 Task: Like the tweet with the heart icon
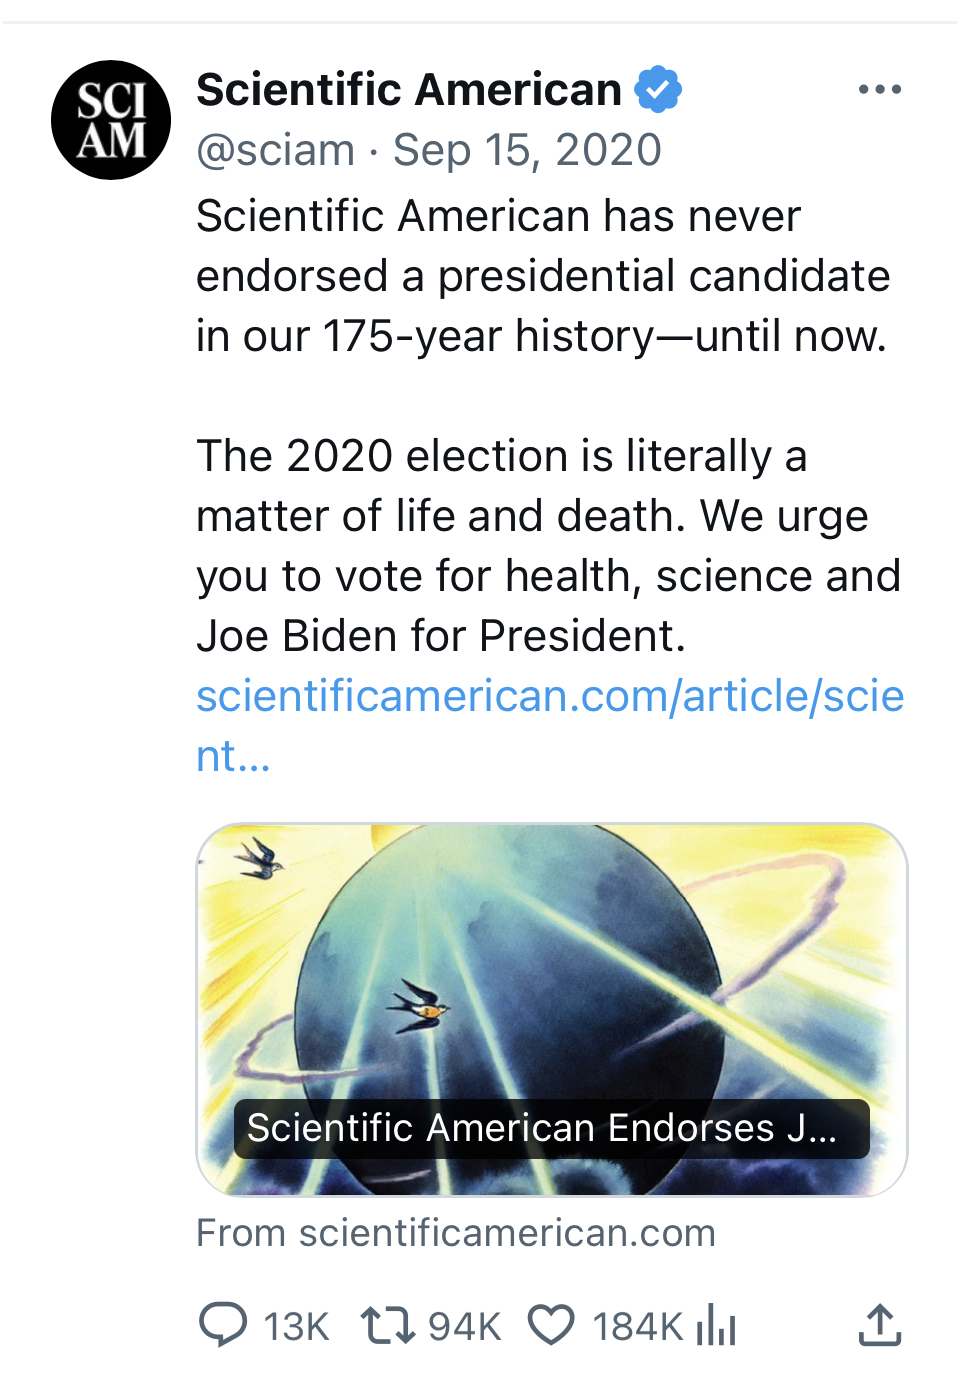tap(551, 1325)
